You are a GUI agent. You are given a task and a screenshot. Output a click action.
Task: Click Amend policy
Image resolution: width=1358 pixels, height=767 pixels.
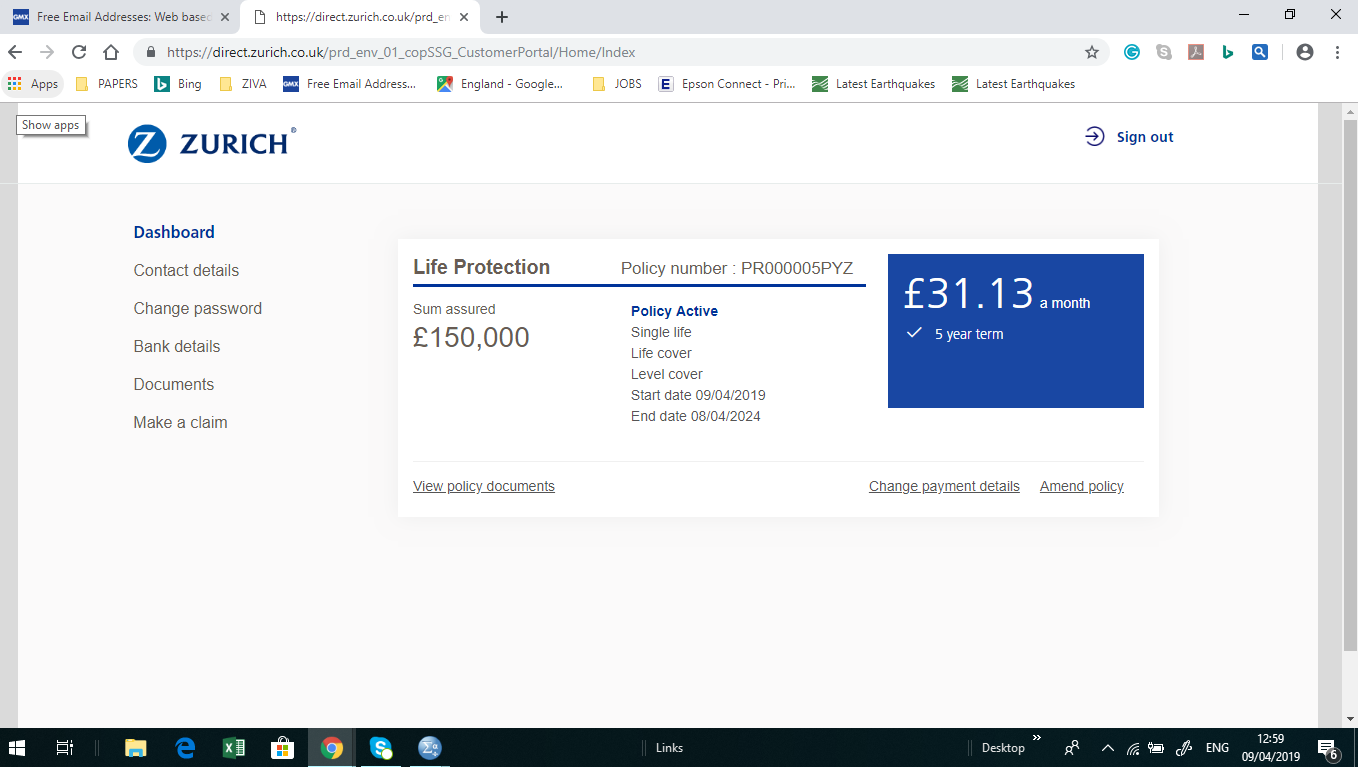point(1081,486)
